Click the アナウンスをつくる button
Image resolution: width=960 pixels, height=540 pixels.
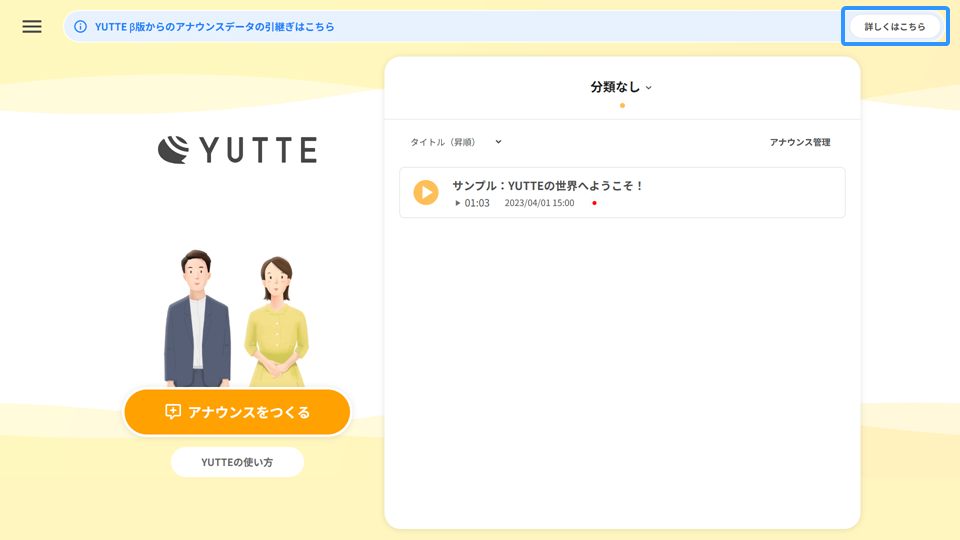237,412
